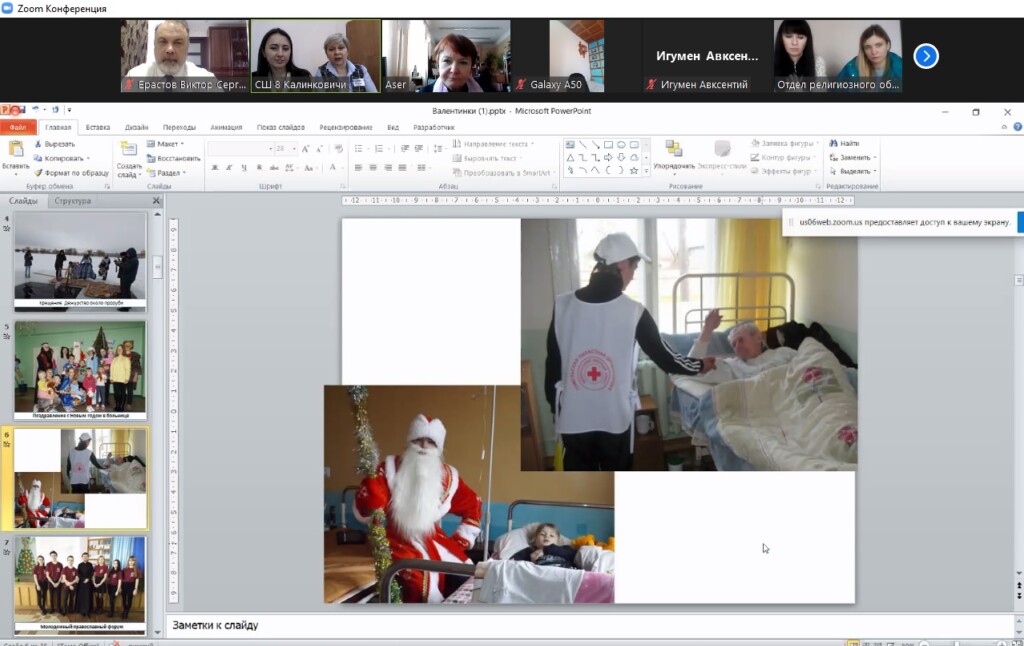Open the font name combo box

[240, 149]
